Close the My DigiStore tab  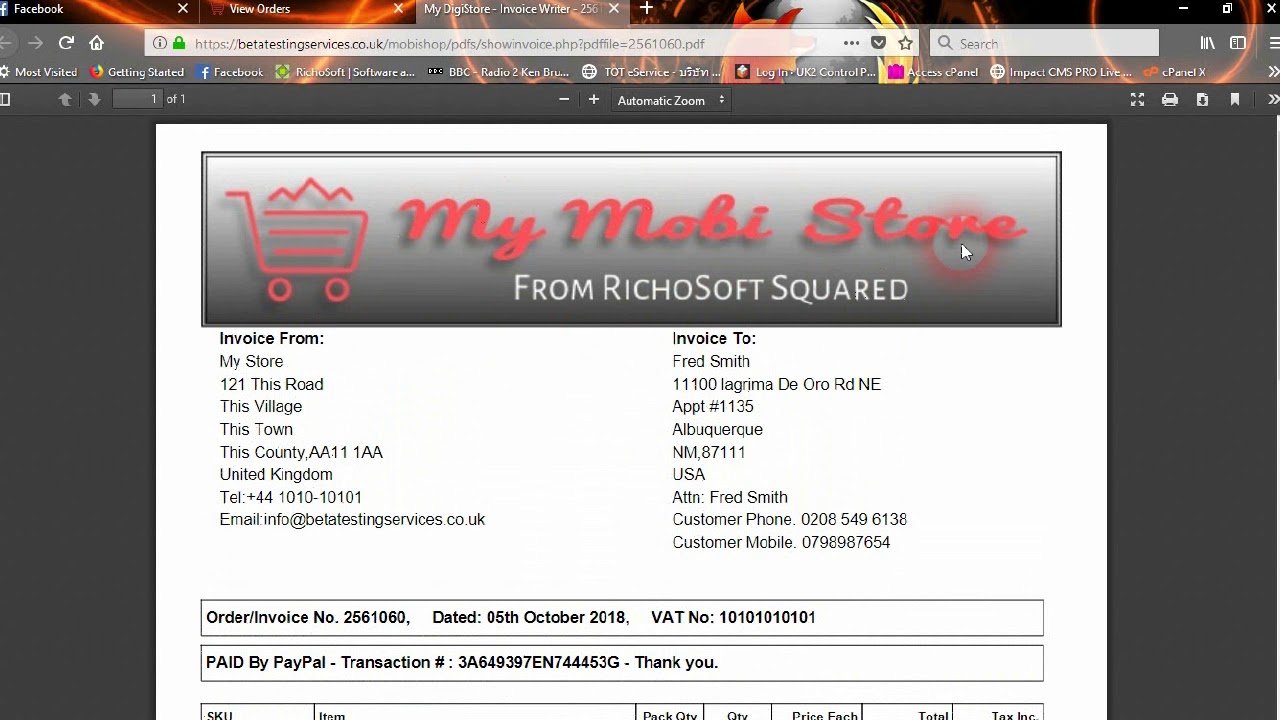(614, 8)
